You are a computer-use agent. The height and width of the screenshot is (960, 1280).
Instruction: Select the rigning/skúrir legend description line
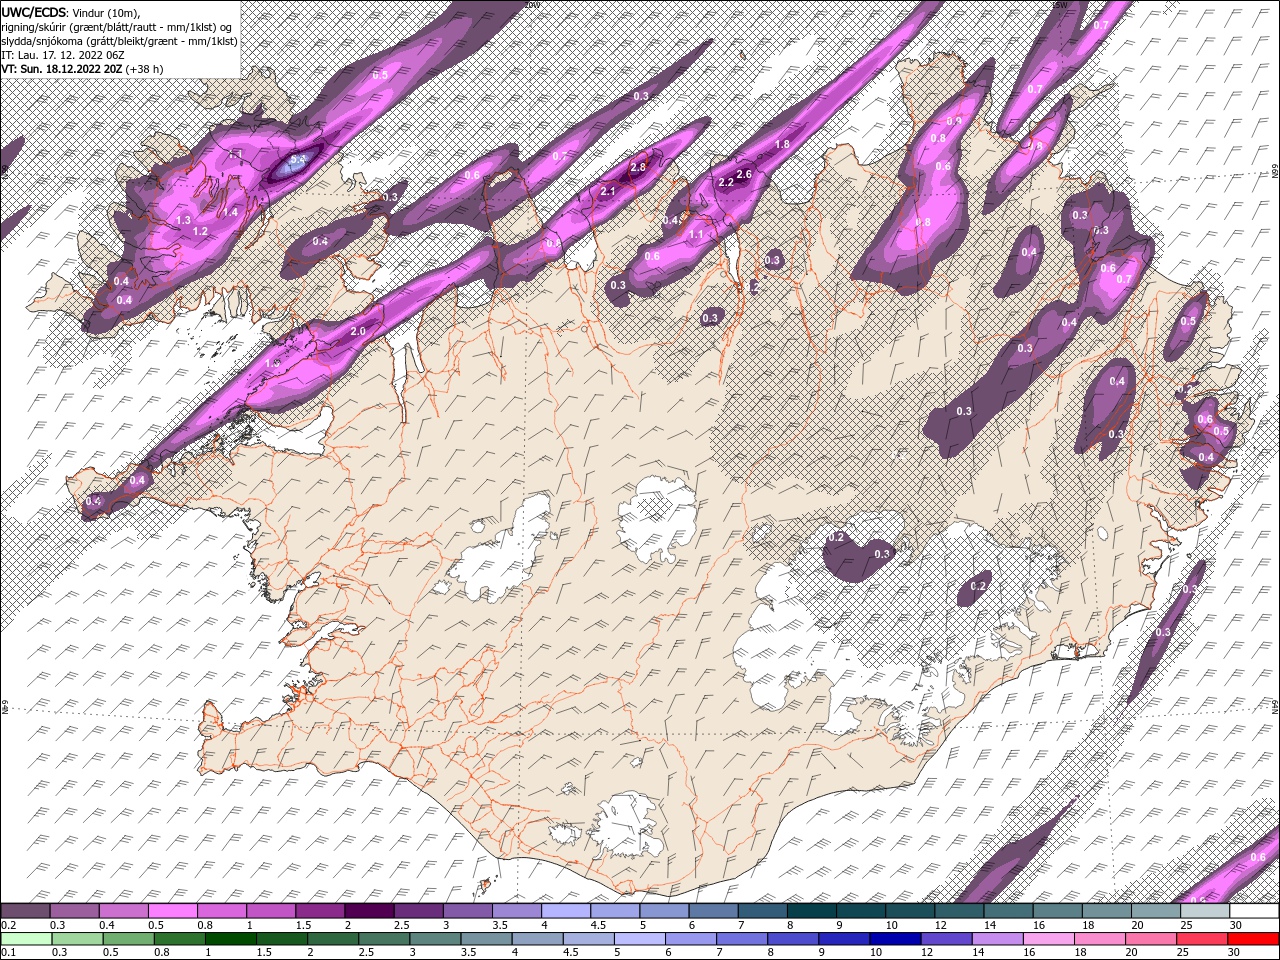pos(117,27)
